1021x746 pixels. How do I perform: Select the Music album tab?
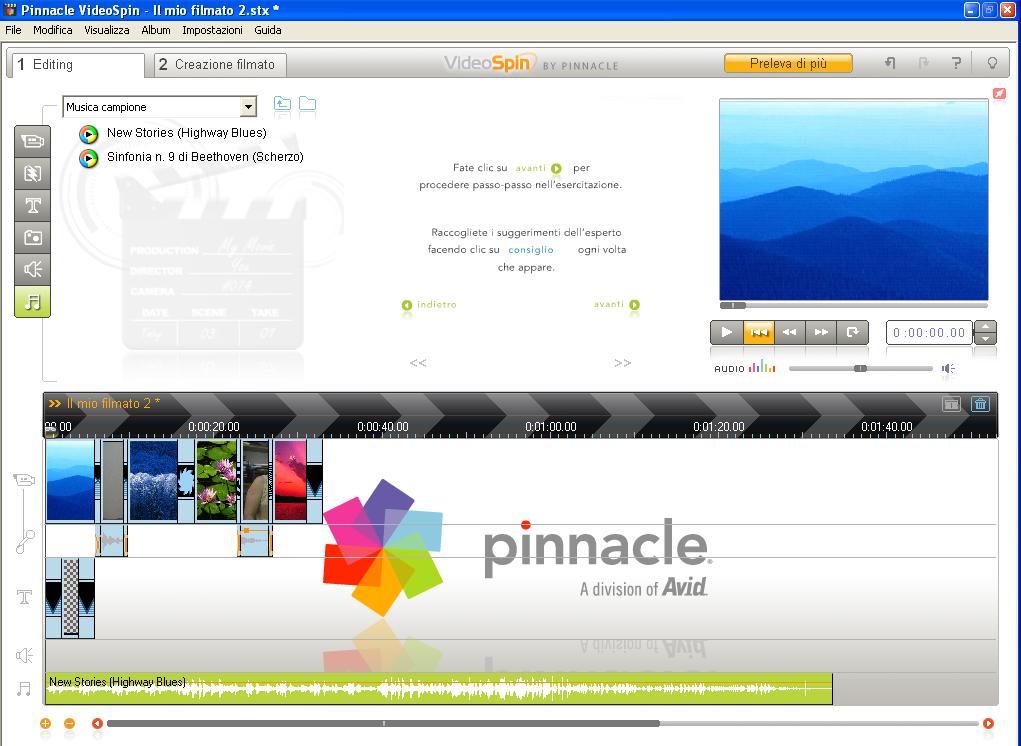coord(33,301)
